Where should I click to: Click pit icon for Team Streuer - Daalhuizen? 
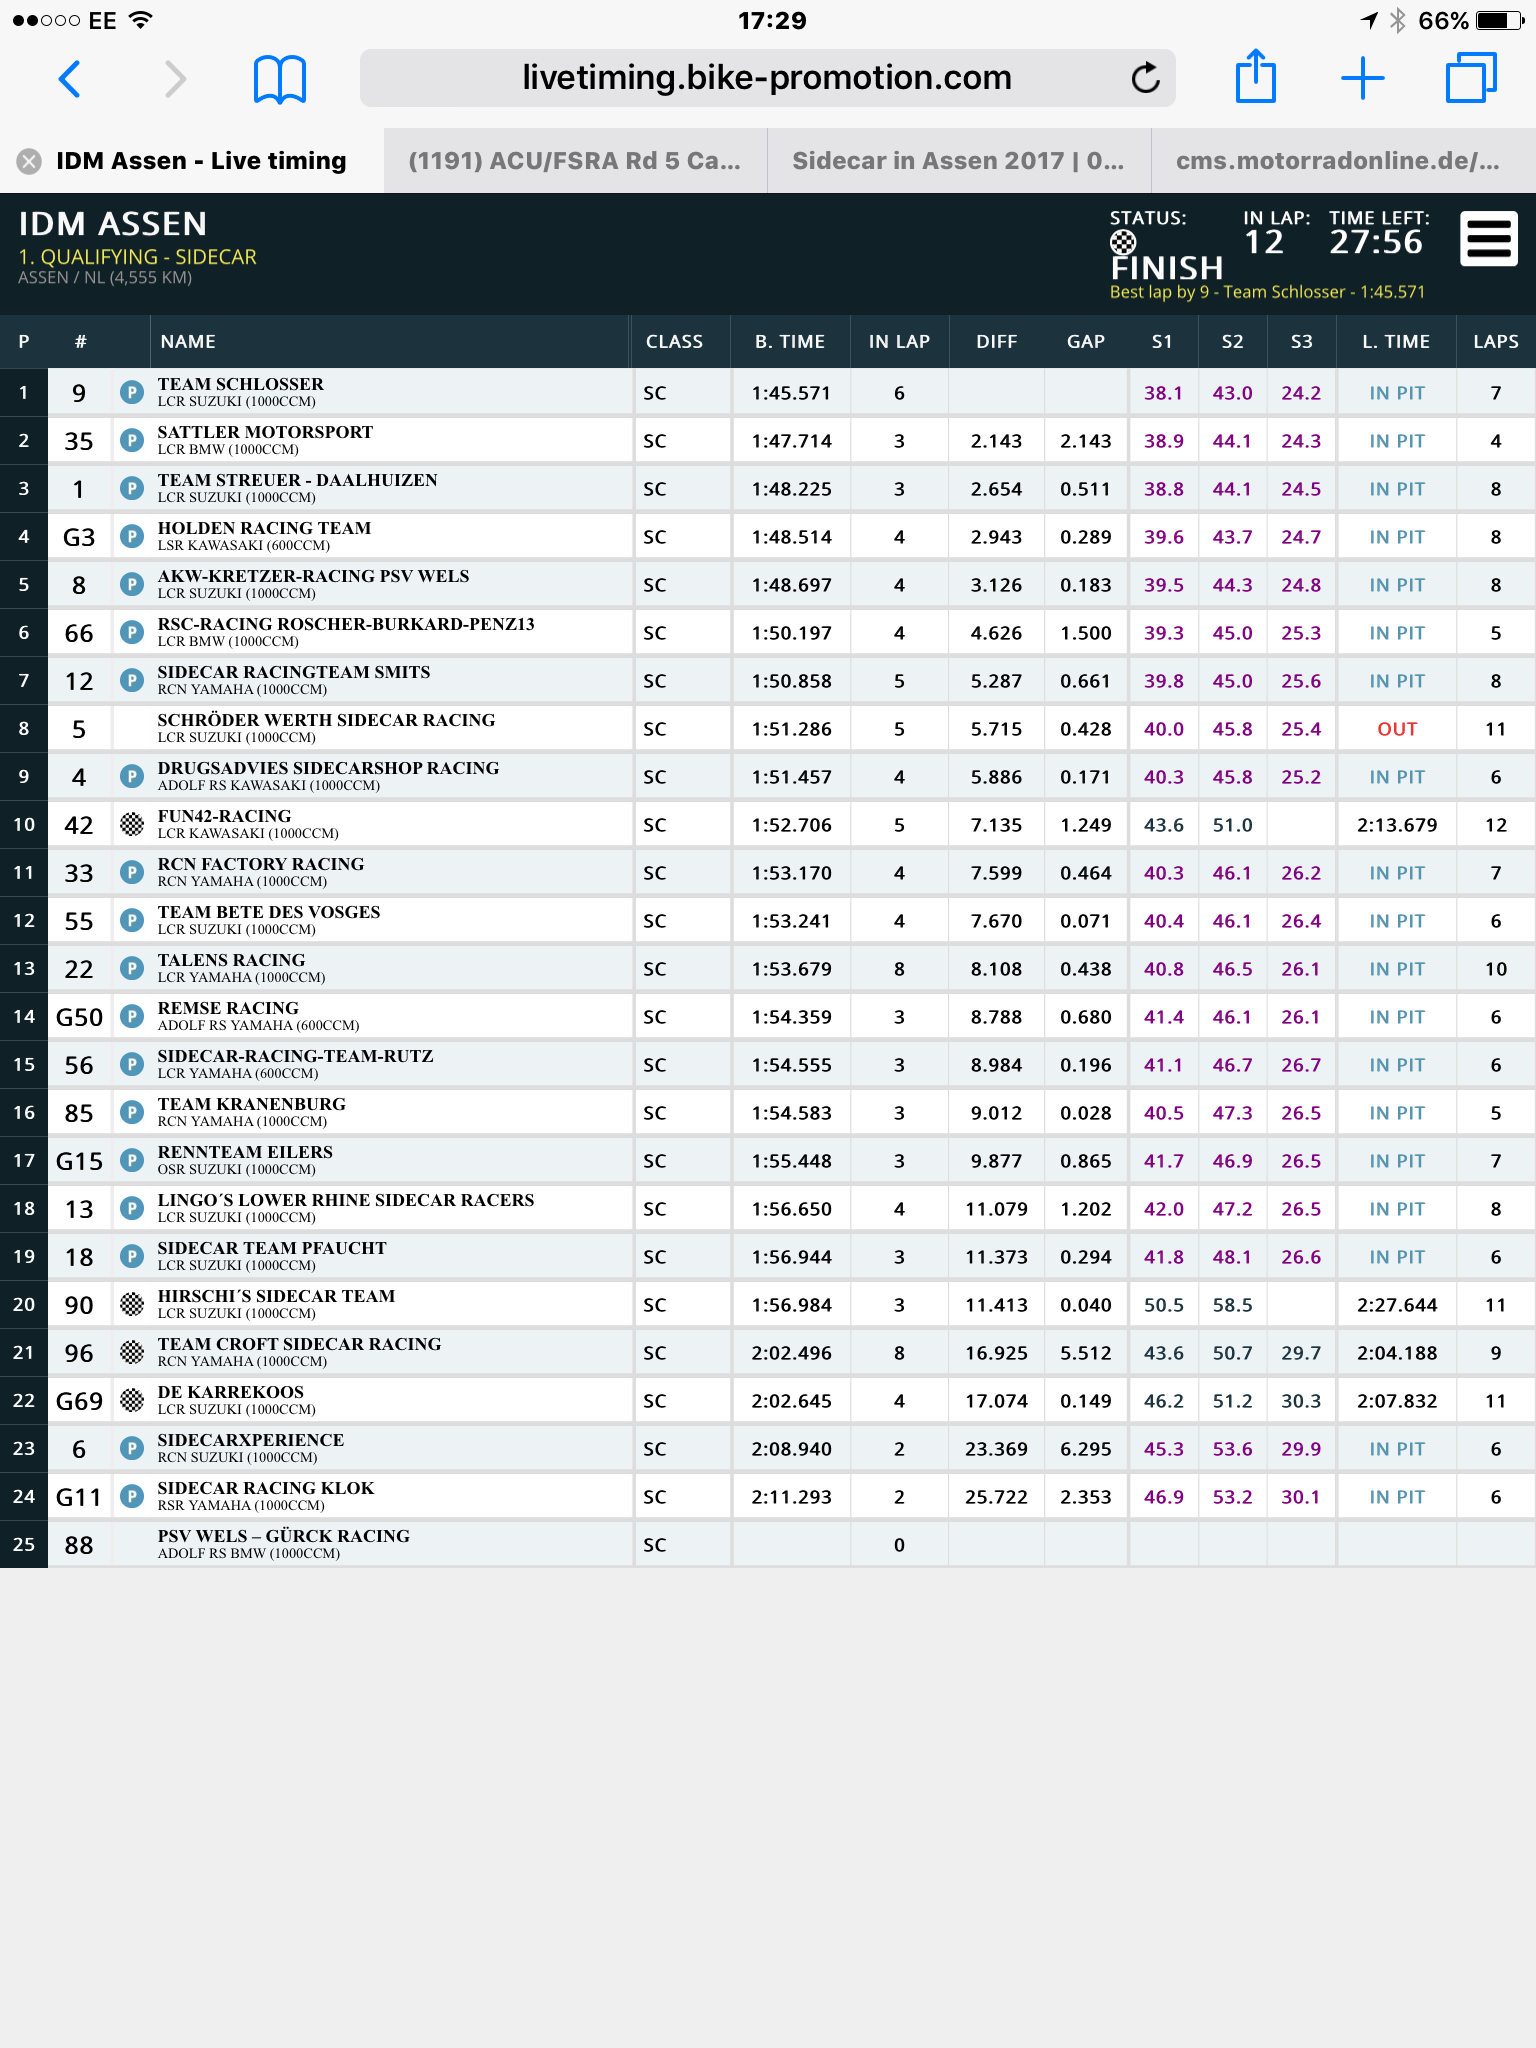click(131, 489)
